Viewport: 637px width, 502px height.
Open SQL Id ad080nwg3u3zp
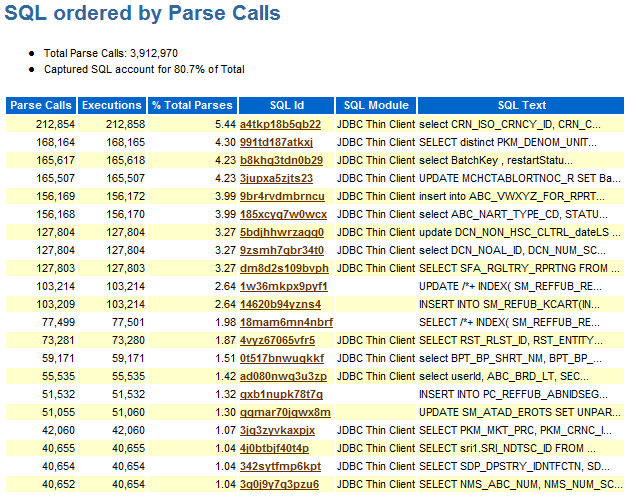click(x=283, y=376)
